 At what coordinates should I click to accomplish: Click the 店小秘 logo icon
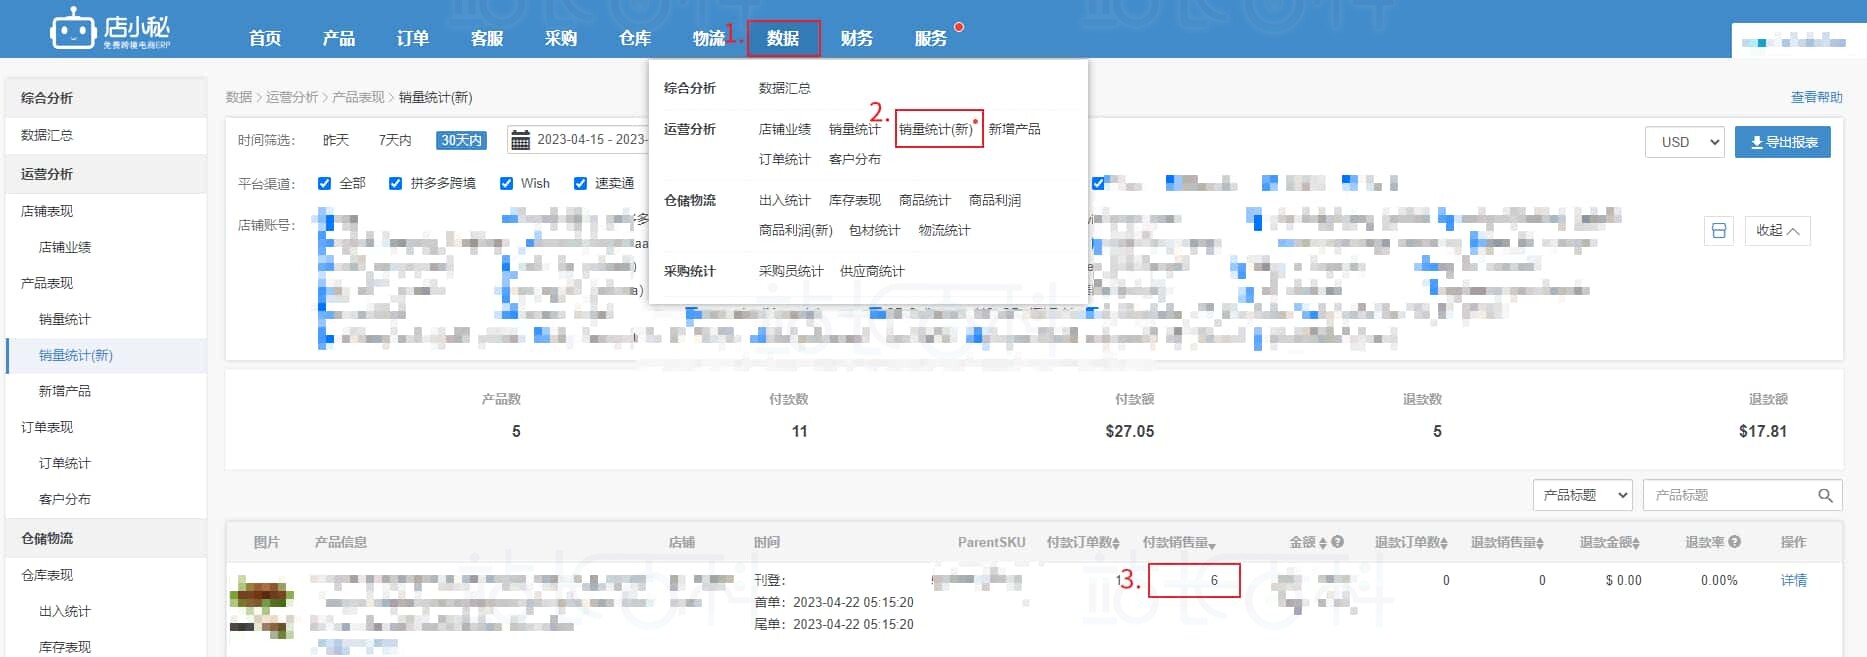(x=73, y=30)
